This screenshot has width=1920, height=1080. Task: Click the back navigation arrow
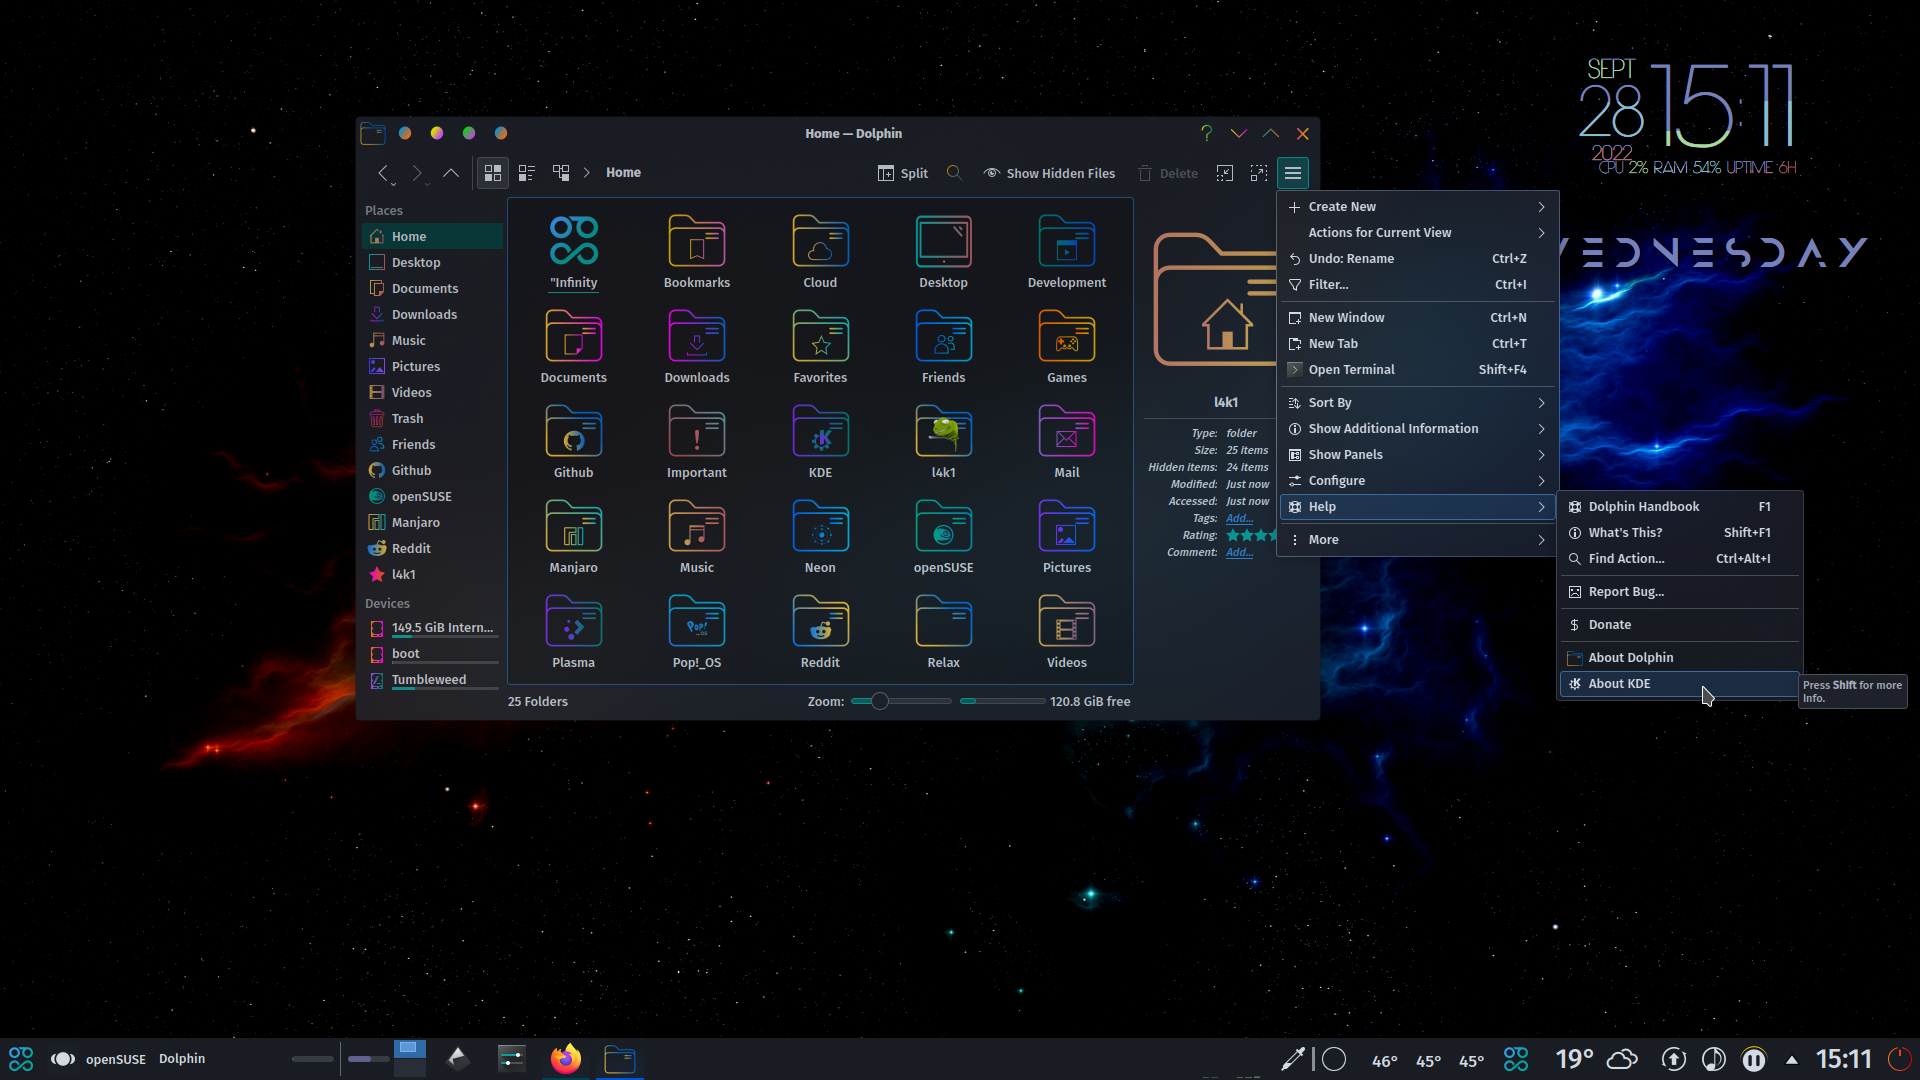tap(386, 173)
